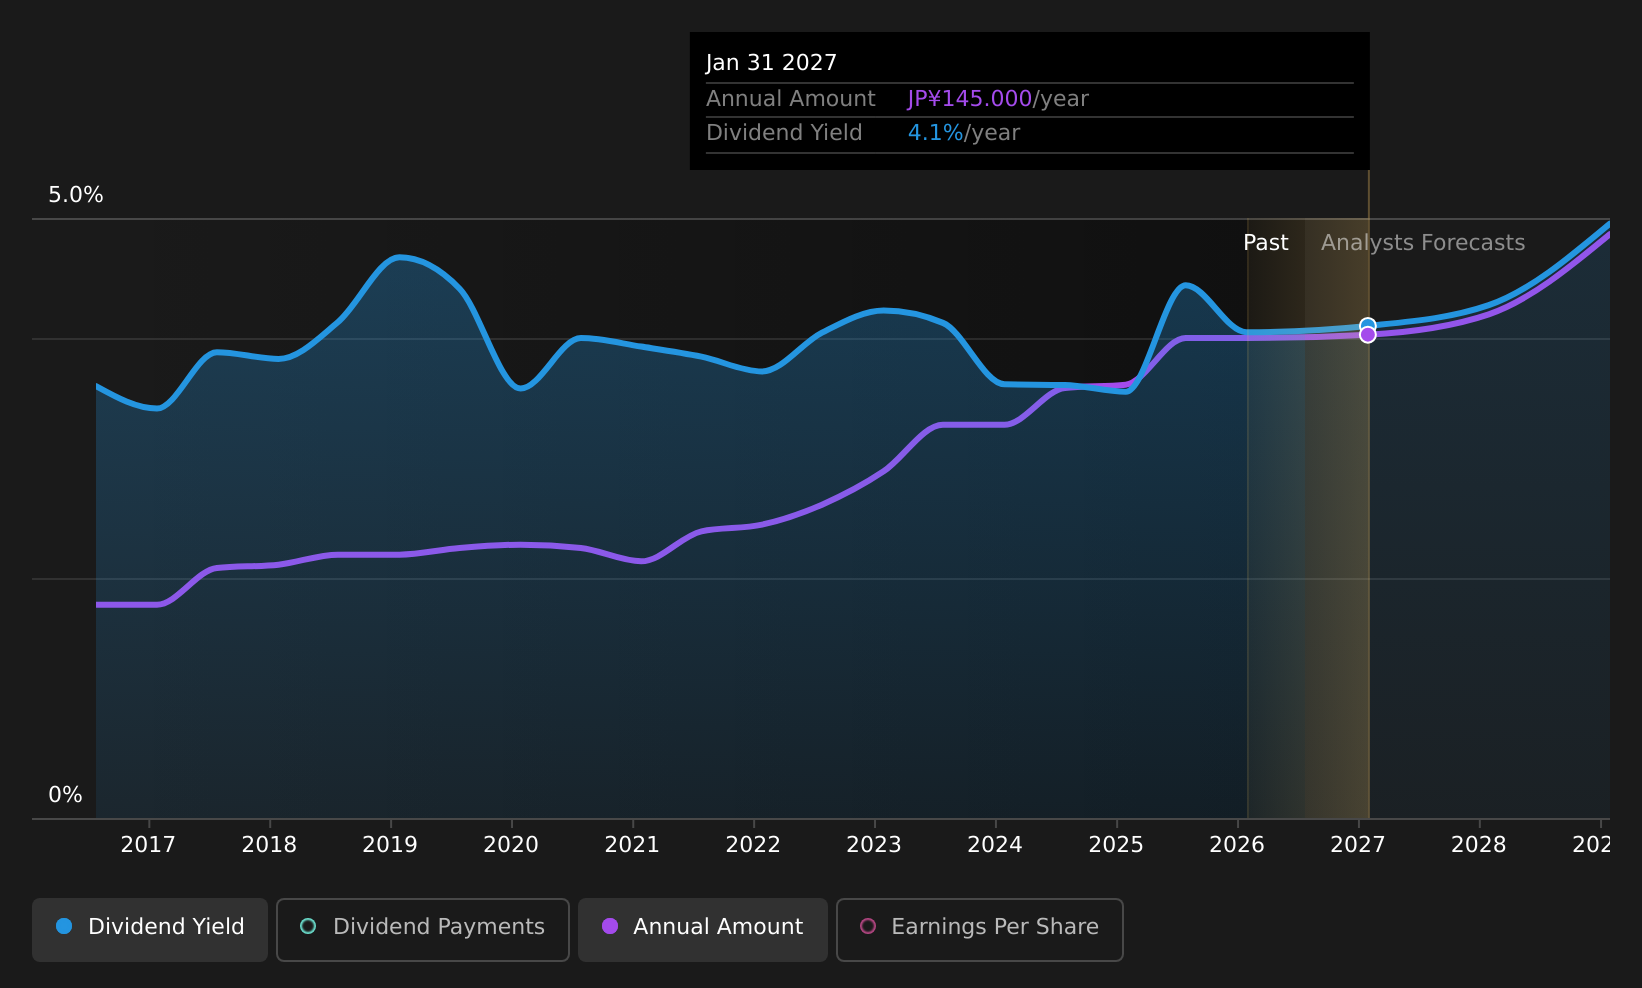
Task: Click the 2021 x-axis label
Action: click(632, 845)
